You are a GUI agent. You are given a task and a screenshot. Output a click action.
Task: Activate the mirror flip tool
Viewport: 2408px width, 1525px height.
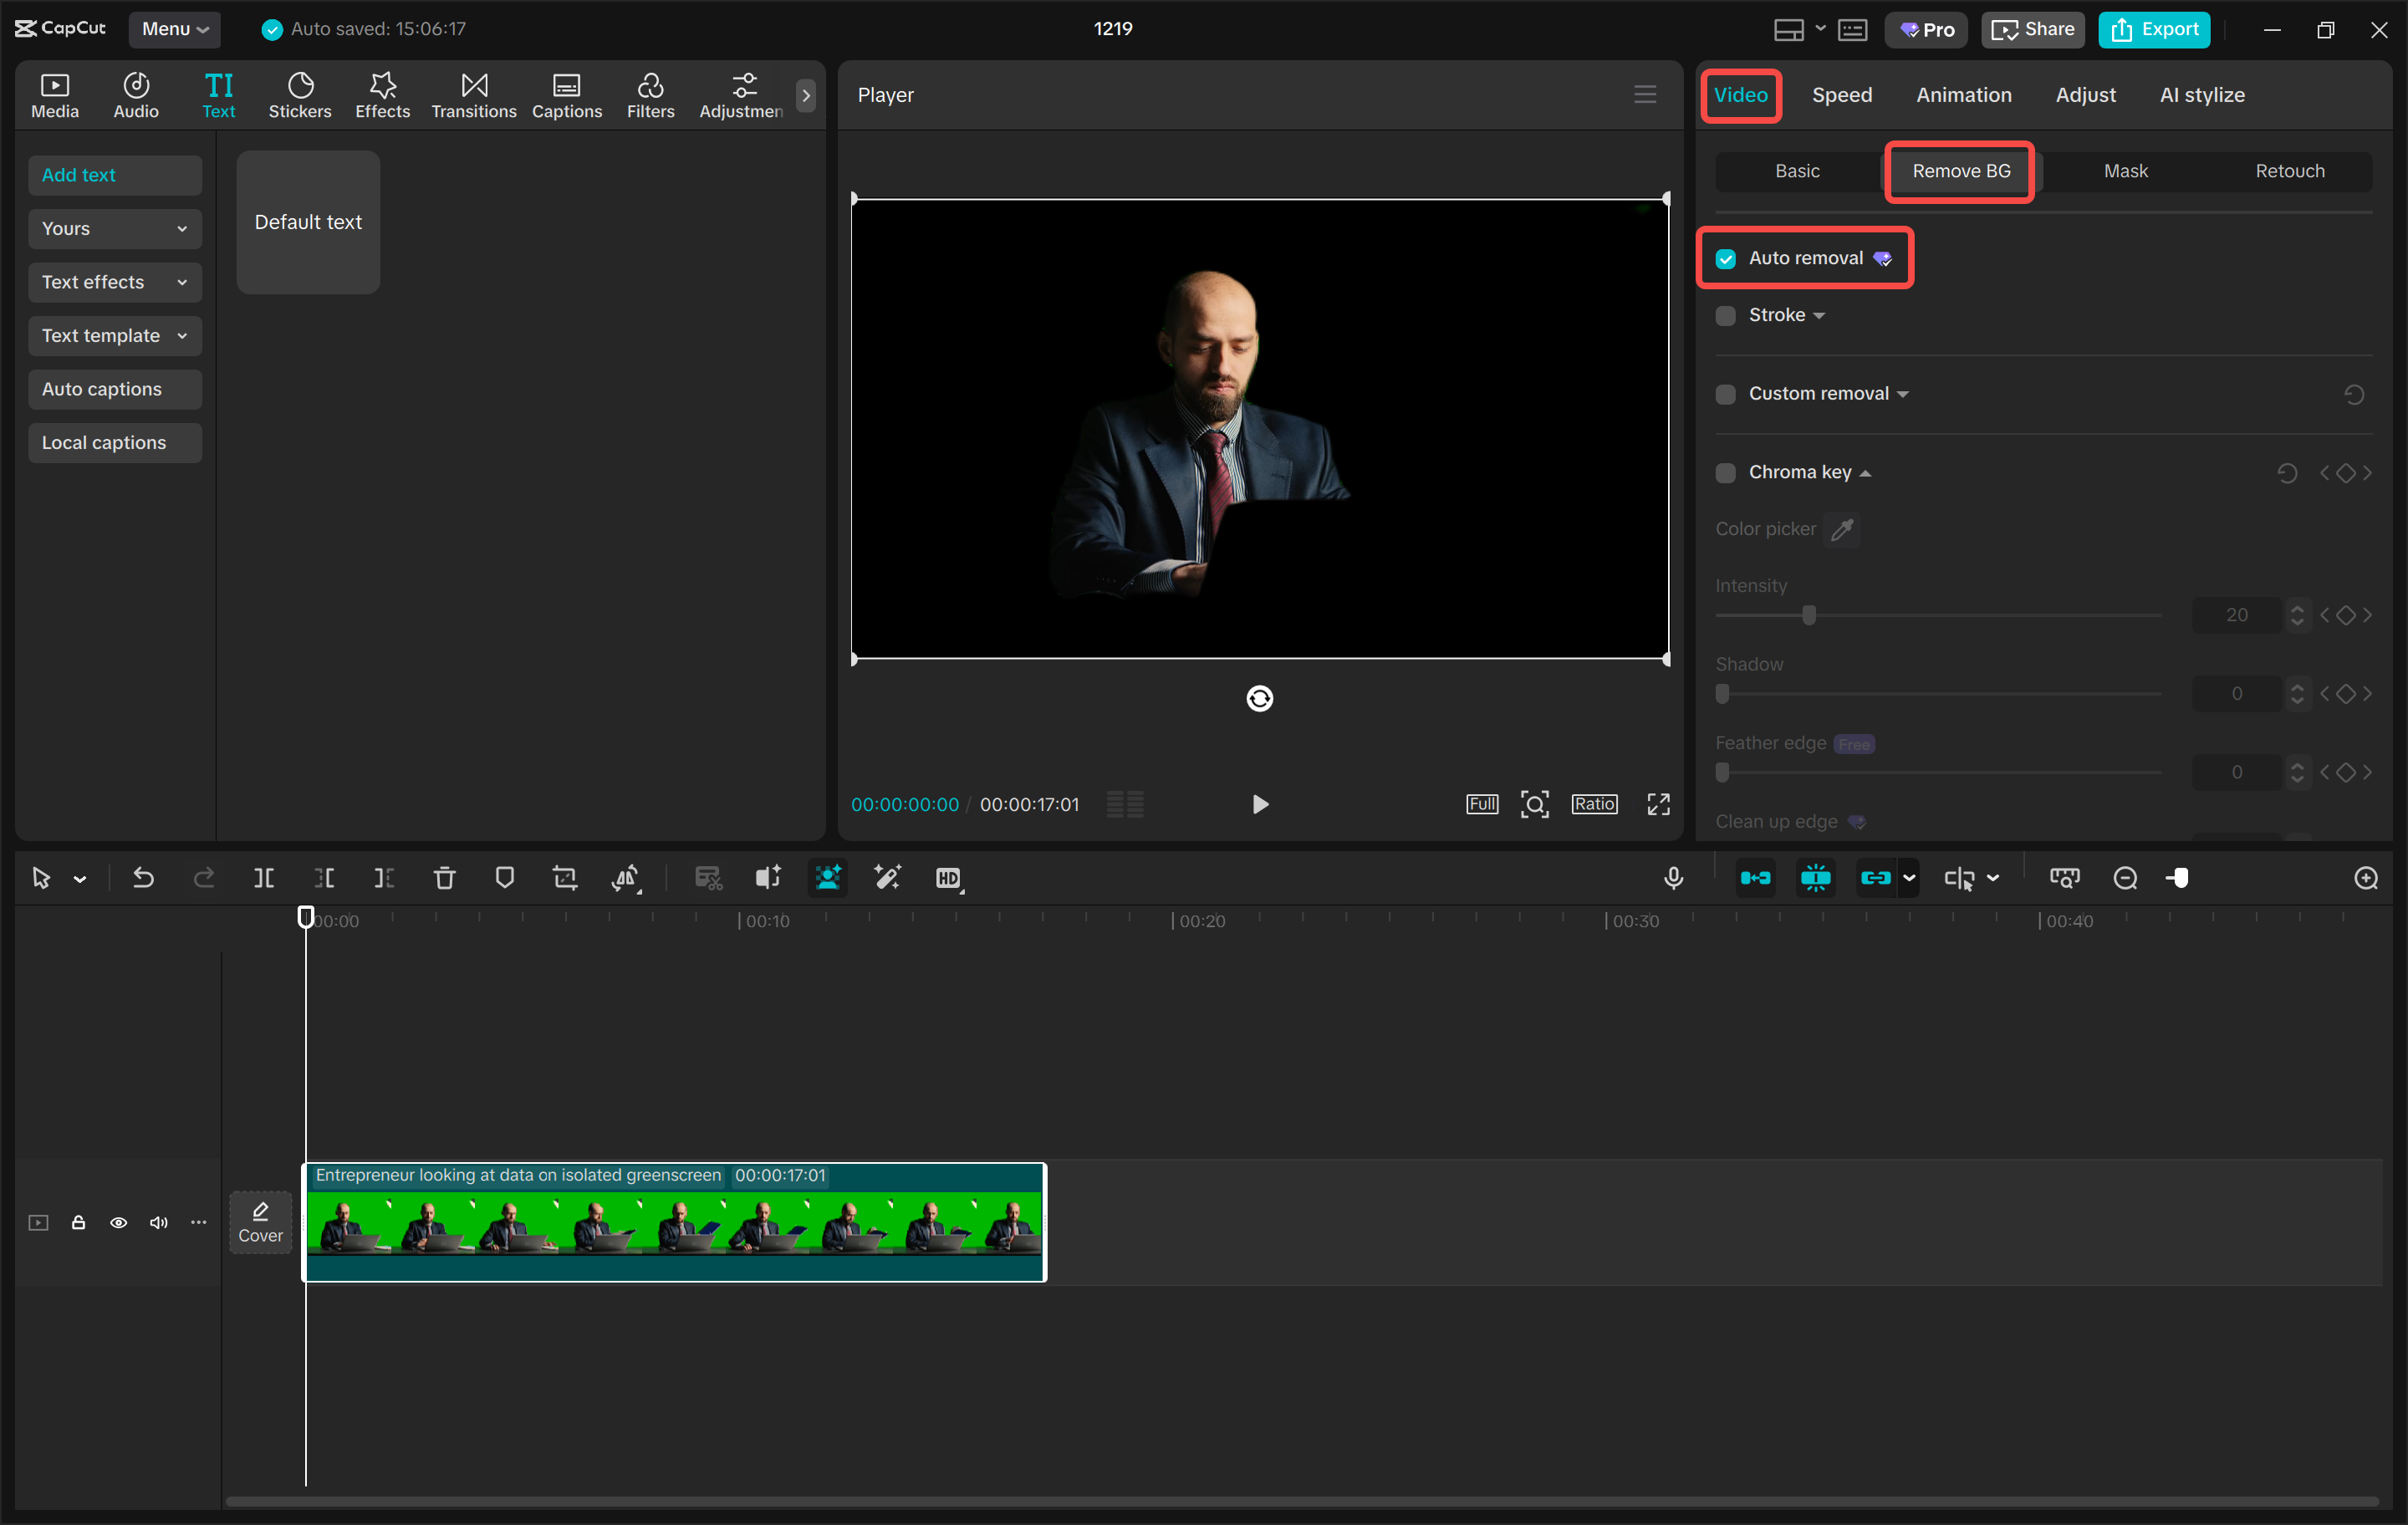click(626, 878)
